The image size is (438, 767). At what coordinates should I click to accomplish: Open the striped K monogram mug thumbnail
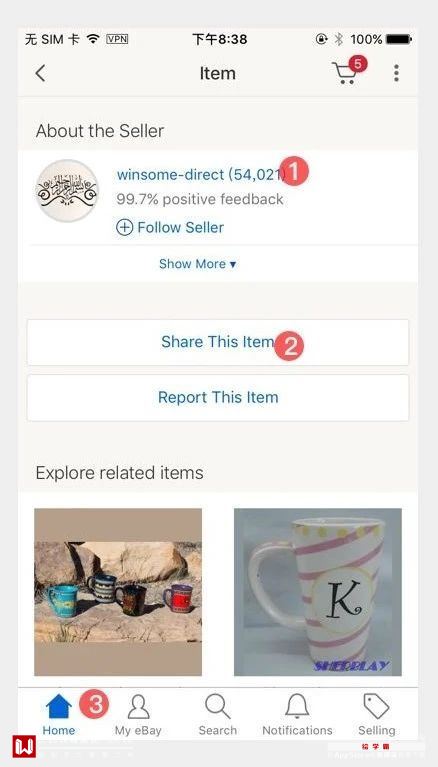318,592
